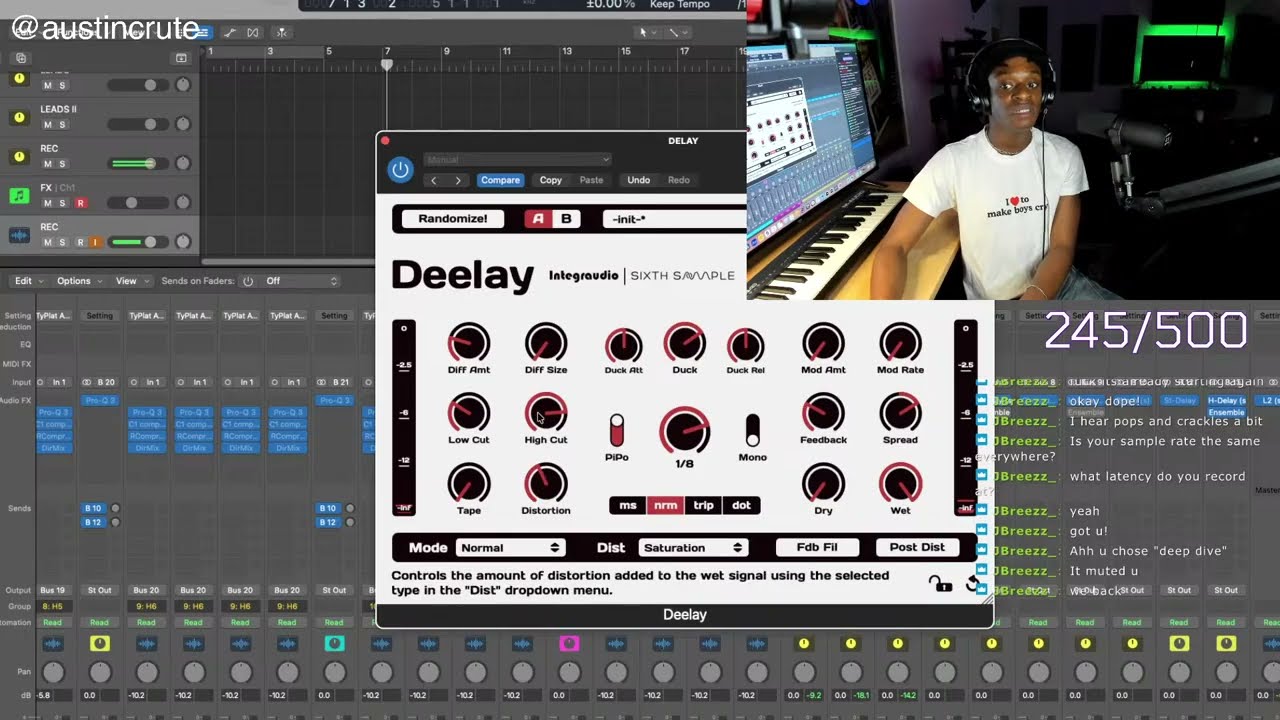Image resolution: width=1280 pixels, height=720 pixels.
Task: Open the Mode dropdown set to Normal
Action: 510,548
